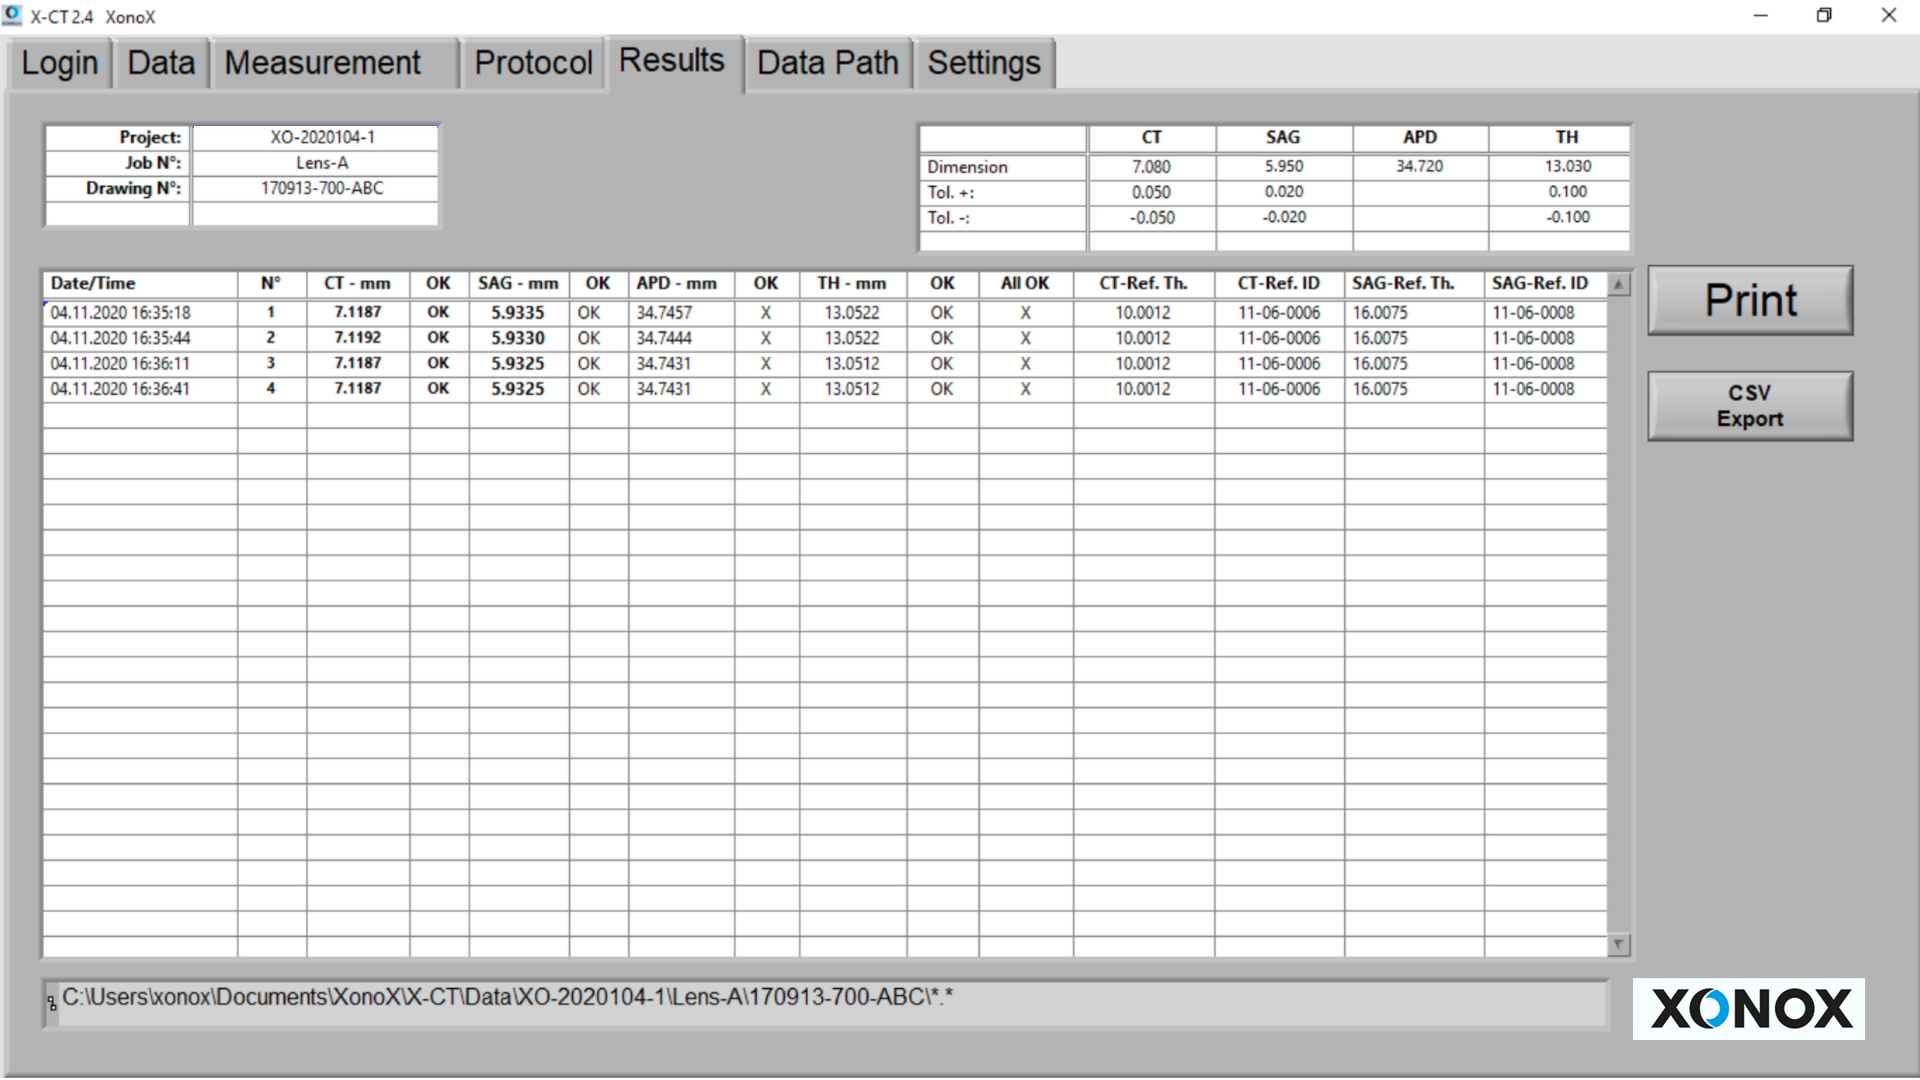Select measurement row 3 timestamp 16:36:11
Screen dimensions: 1920x1080
pos(120,364)
